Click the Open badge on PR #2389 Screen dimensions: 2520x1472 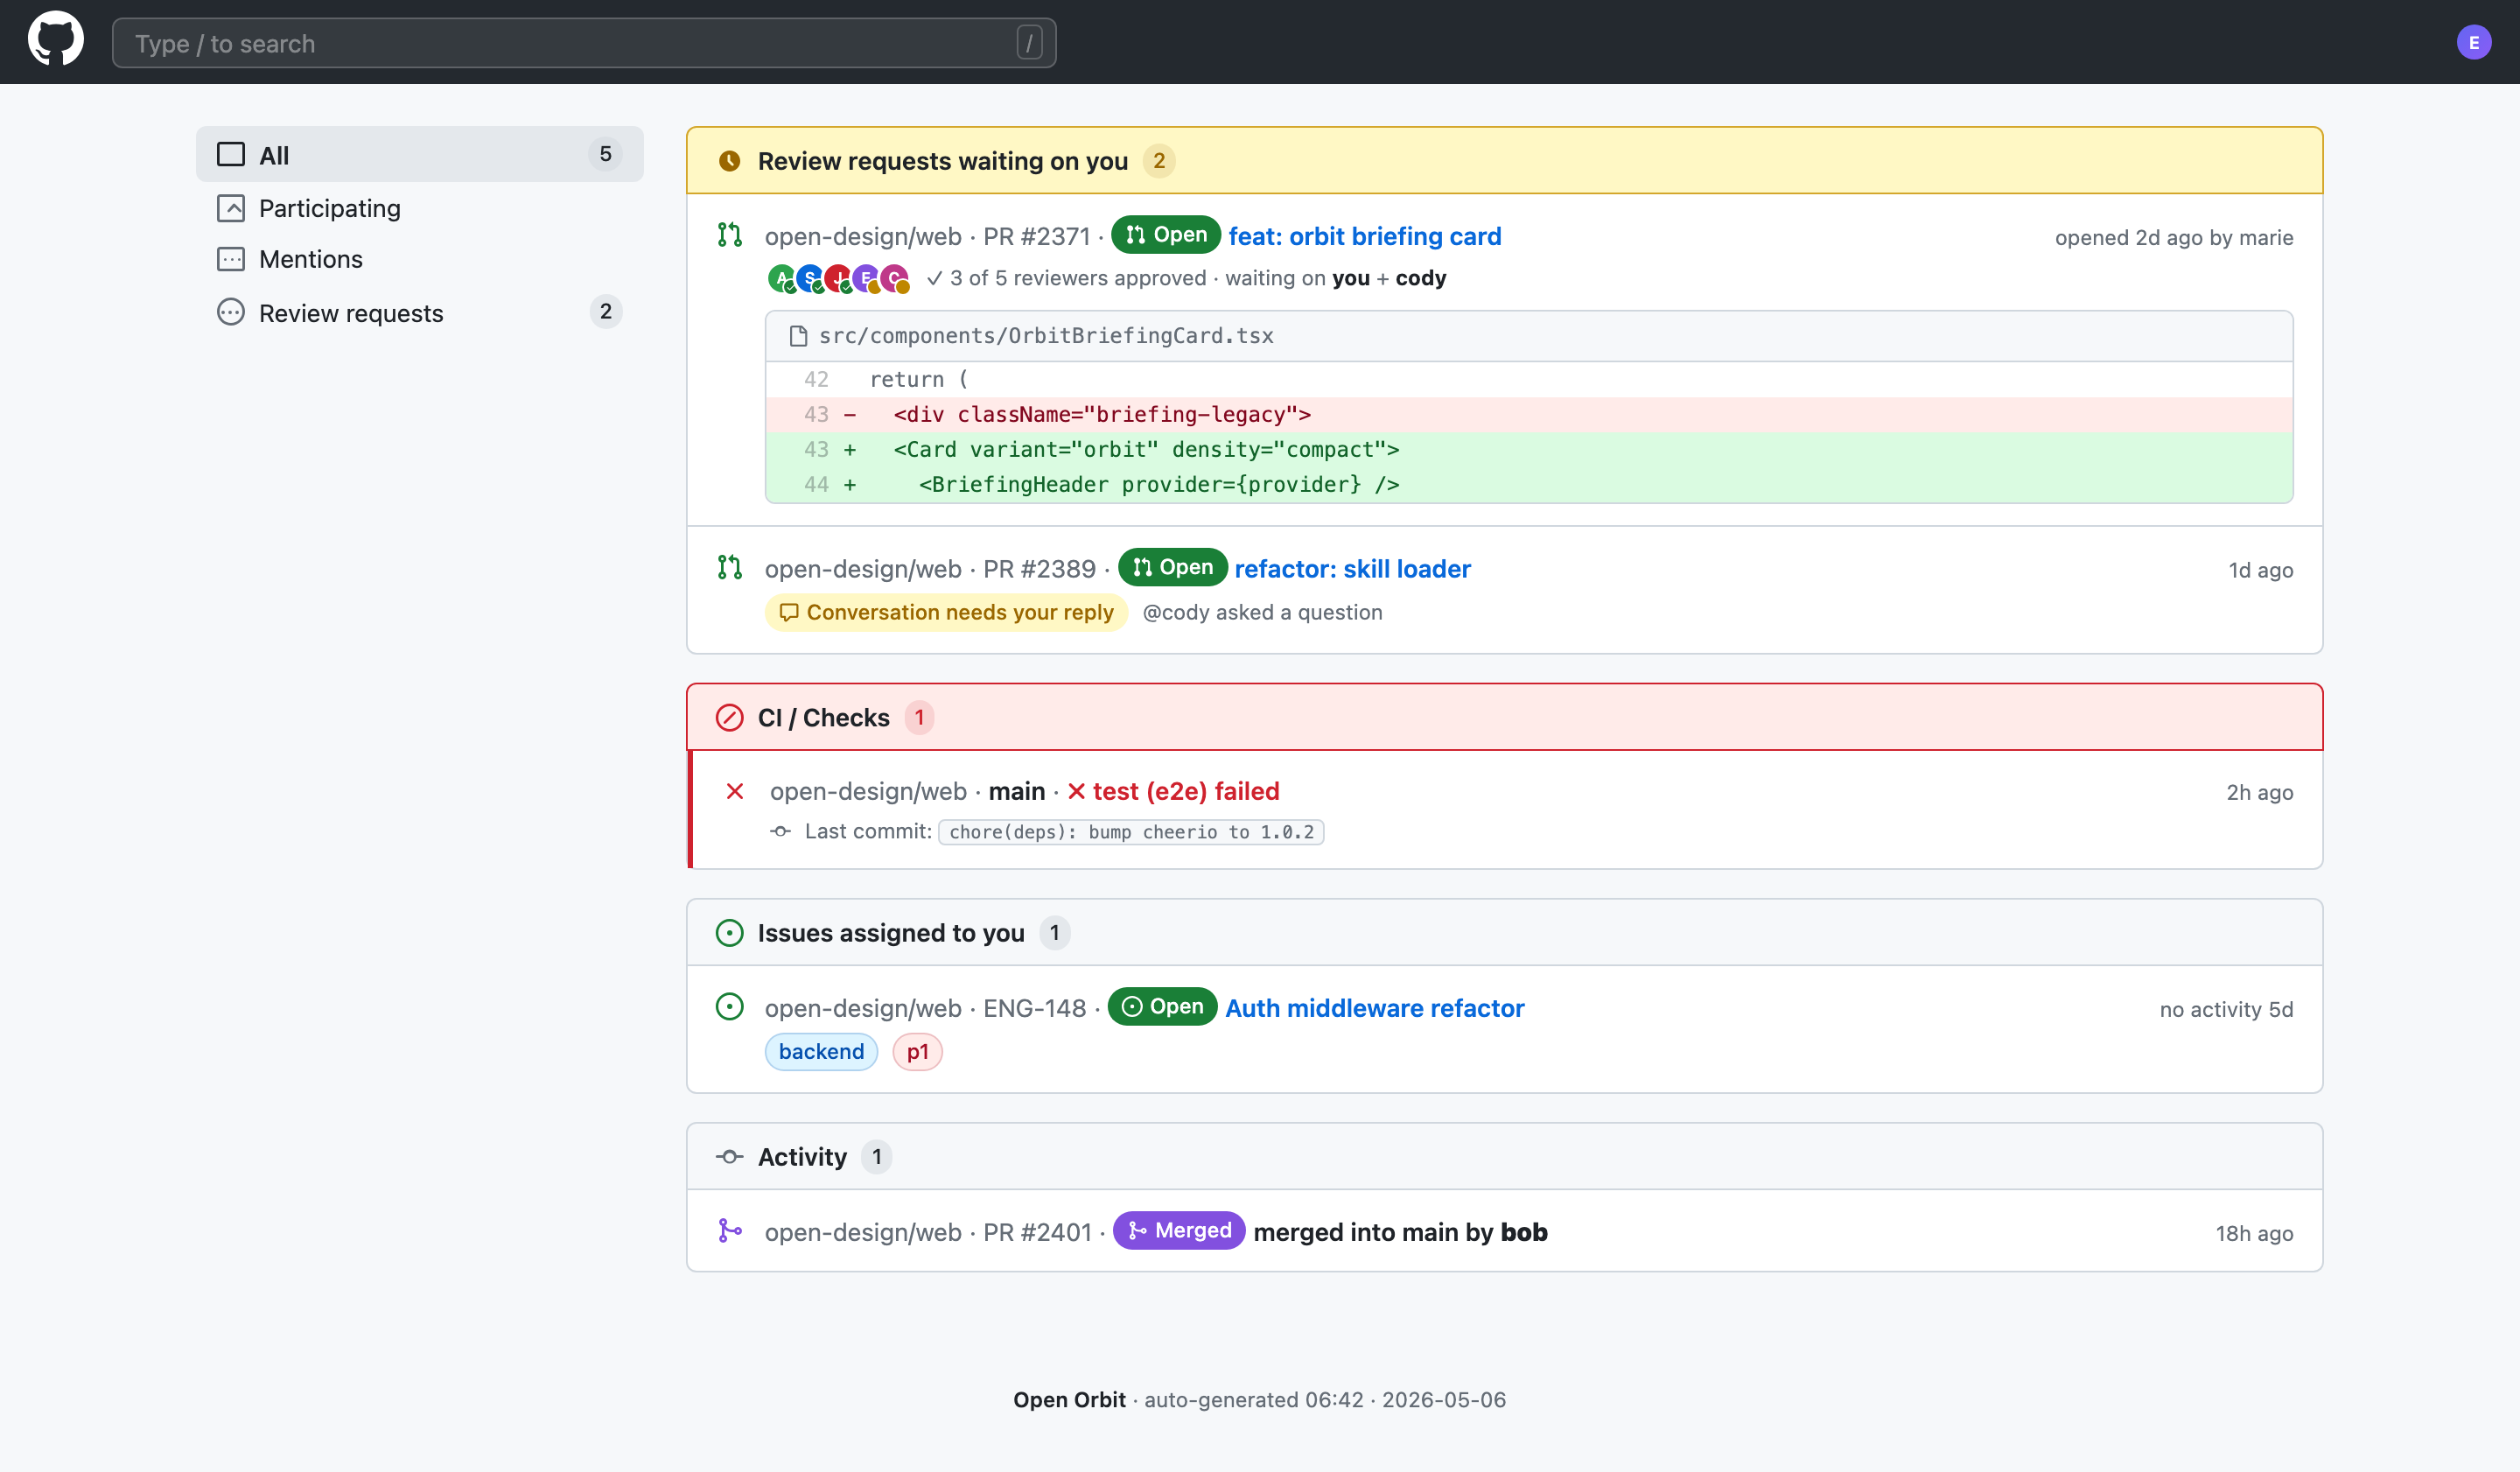1172,567
